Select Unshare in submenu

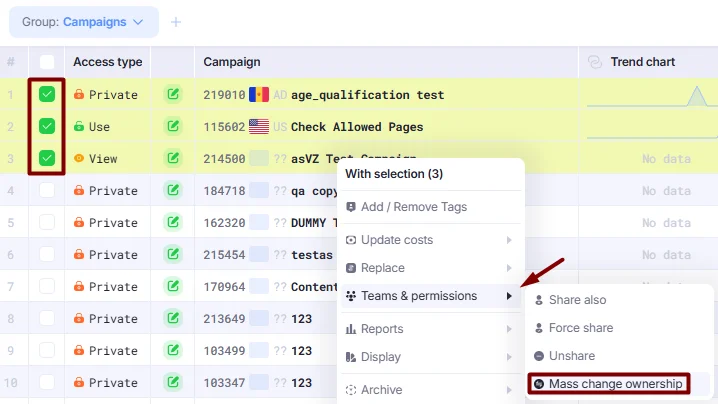tap(619, 356)
